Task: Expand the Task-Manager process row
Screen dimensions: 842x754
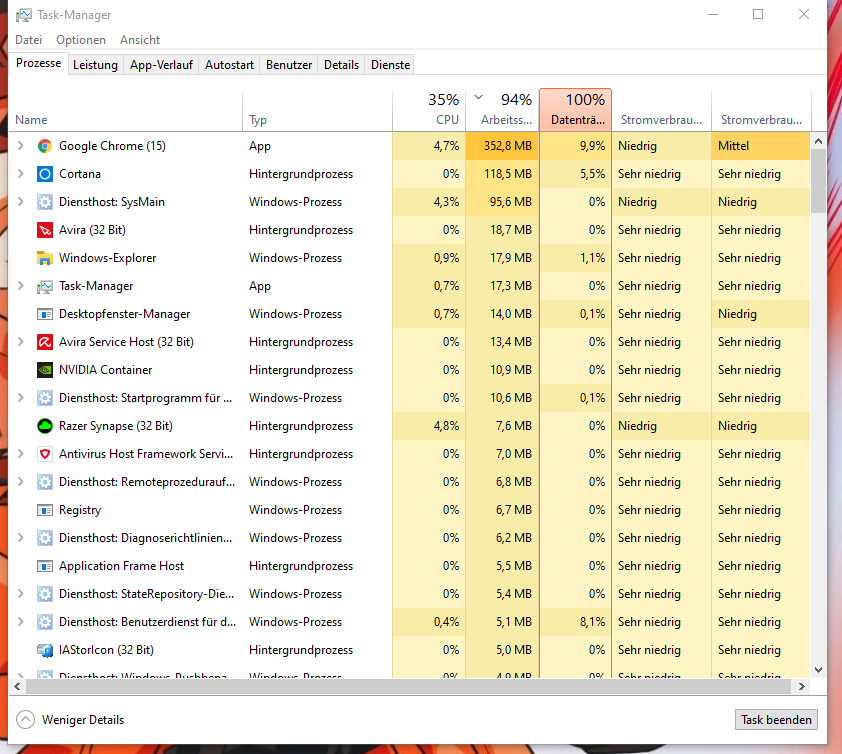Action: point(20,286)
